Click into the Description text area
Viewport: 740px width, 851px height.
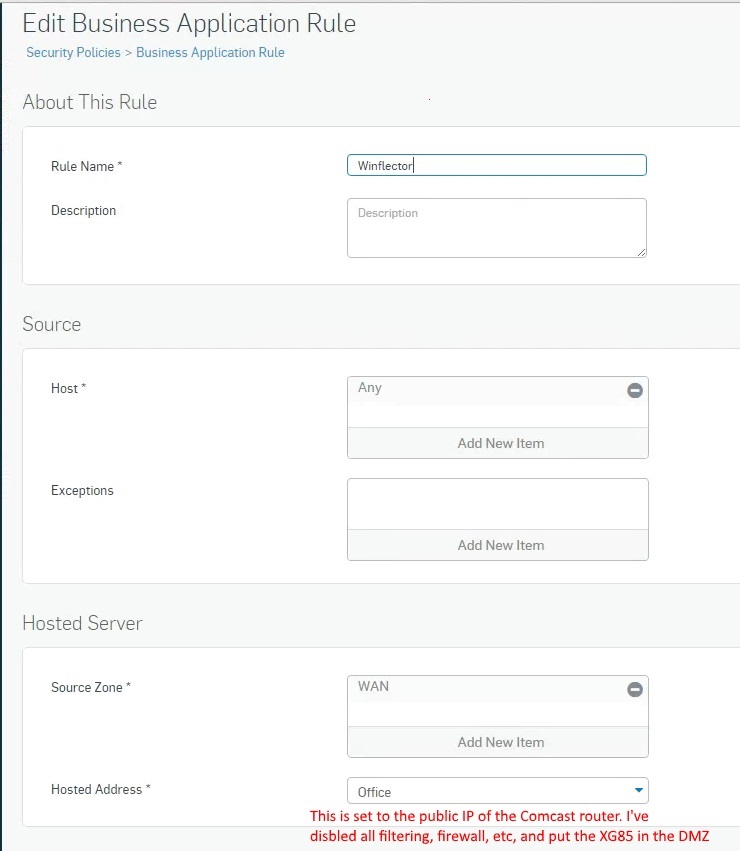click(497, 228)
